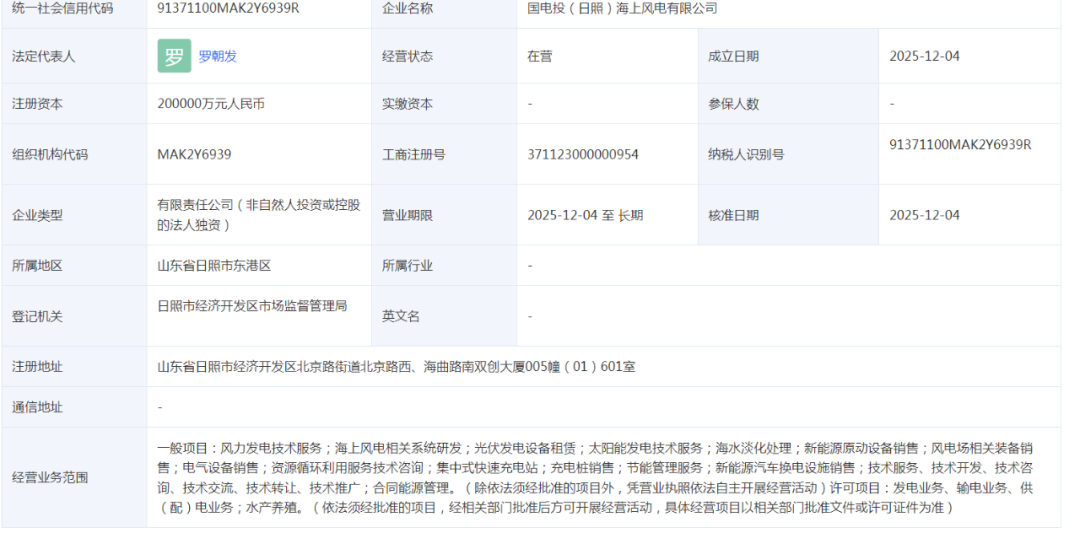The image size is (1080, 533).
Task: Click the green 罗 avatar icon
Action: pos(174,56)
